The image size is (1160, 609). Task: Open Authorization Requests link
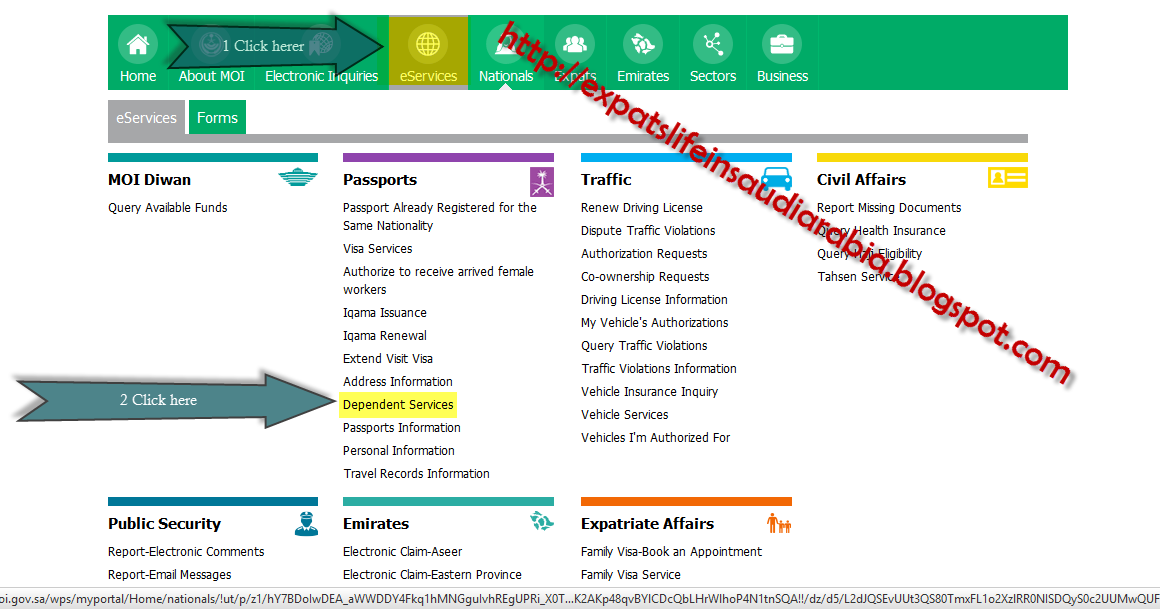tap(644, 254)
